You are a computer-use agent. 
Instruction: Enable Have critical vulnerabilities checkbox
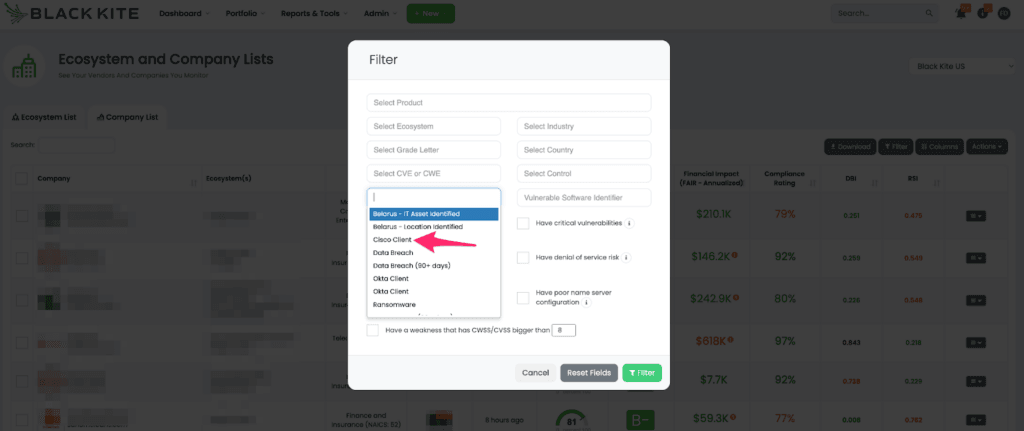pyautogui.click(x=523, y=223)
